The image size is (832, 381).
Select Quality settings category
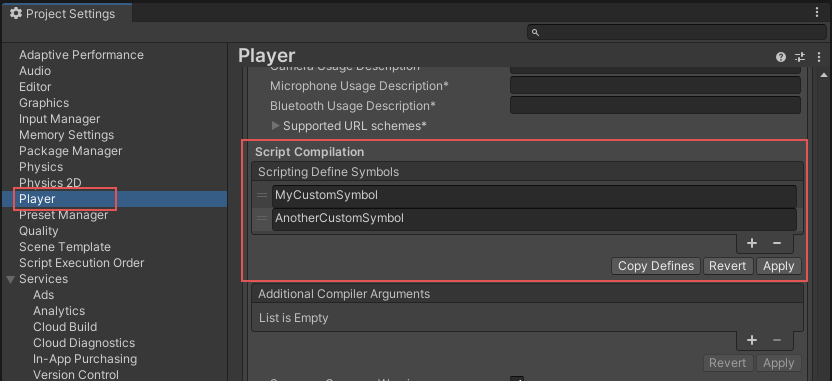tap(39, 231)
